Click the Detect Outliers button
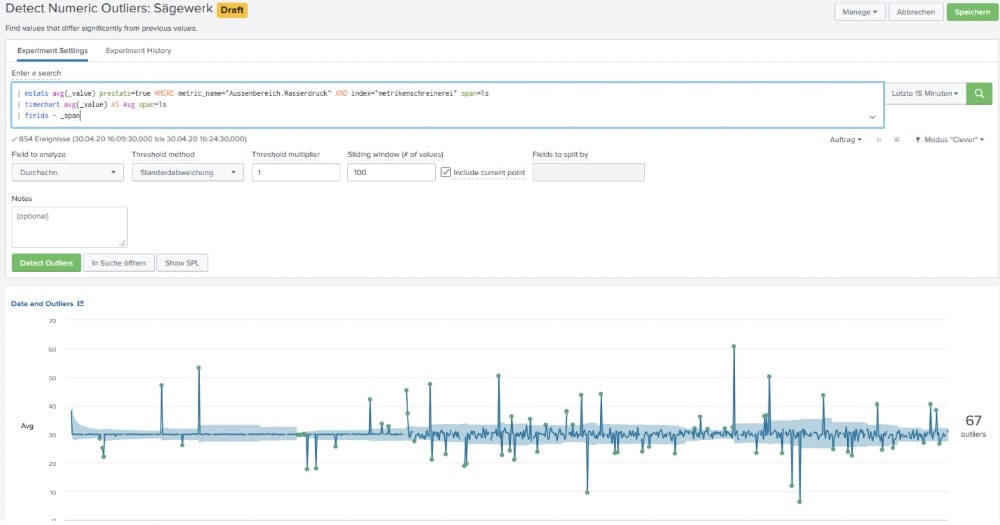Screen dimensions: 1000x525 tap(47, 263)
